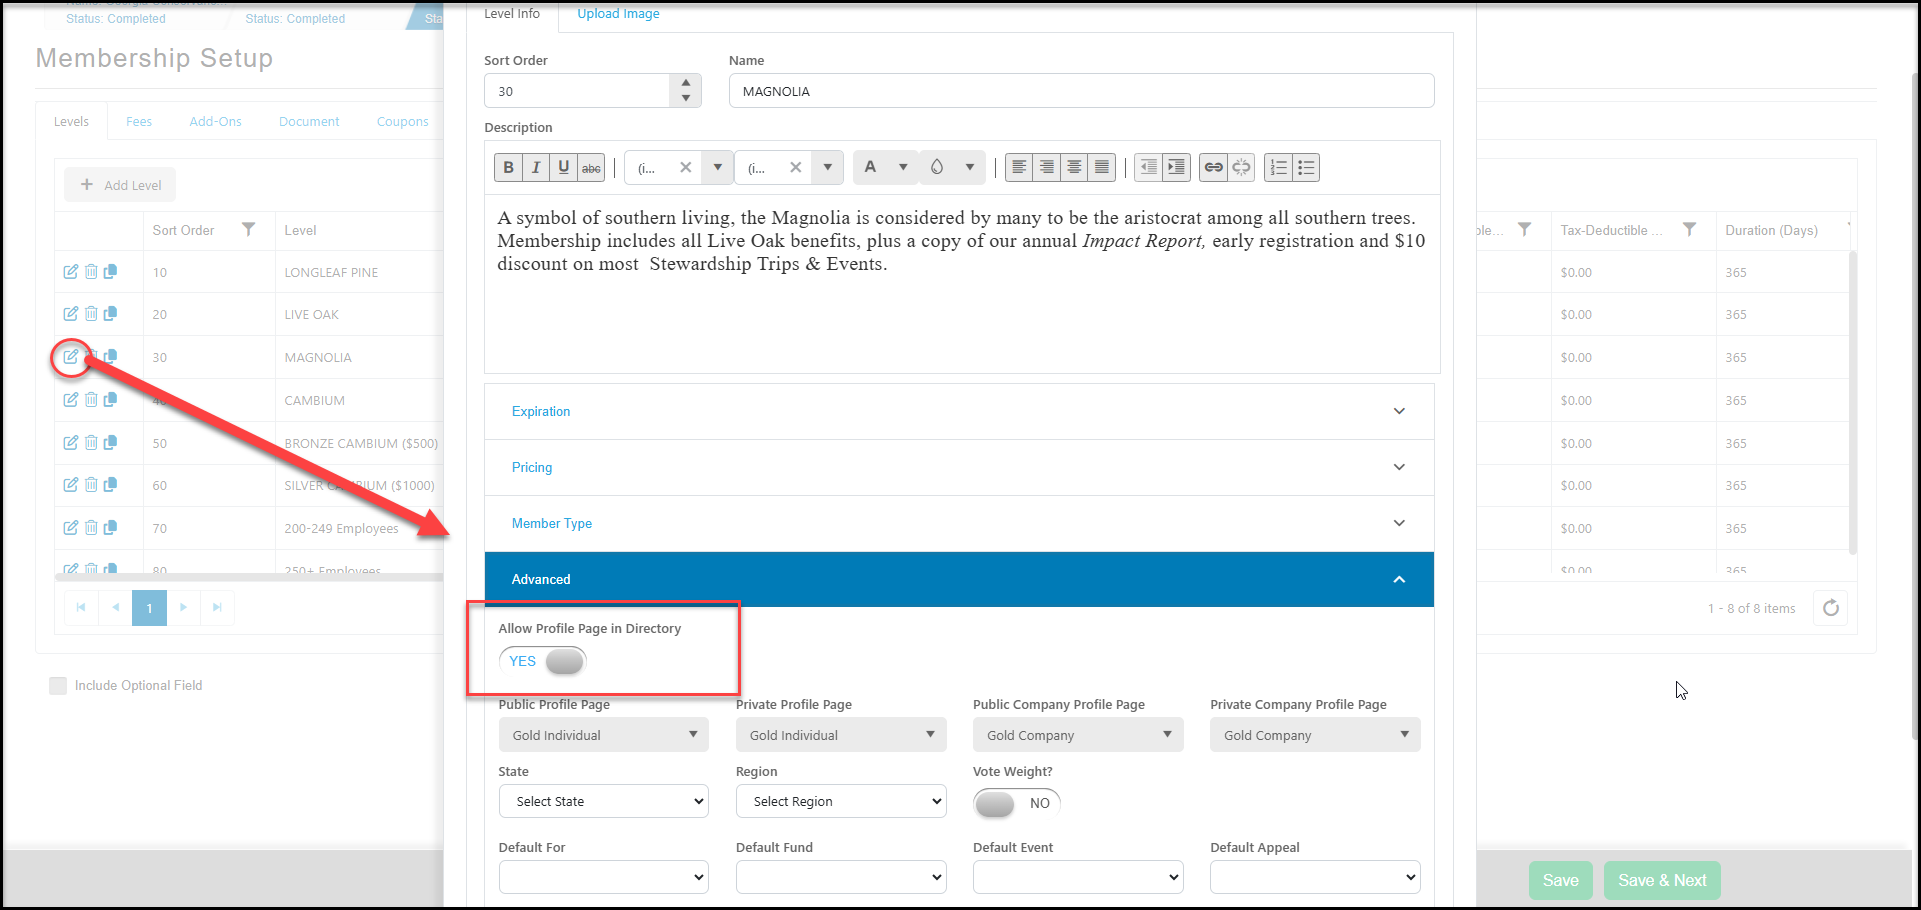Check Include Optional Field box
The image size is (1921, 910).
click(x=58, y=685)
